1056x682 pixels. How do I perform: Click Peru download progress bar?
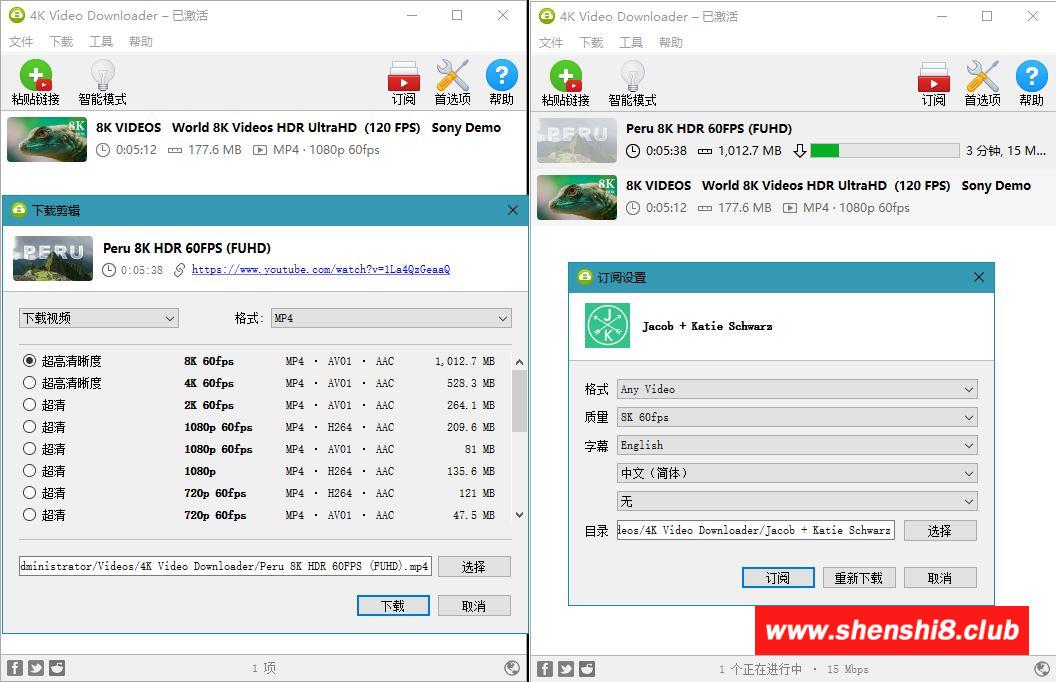tap(885, 151)
